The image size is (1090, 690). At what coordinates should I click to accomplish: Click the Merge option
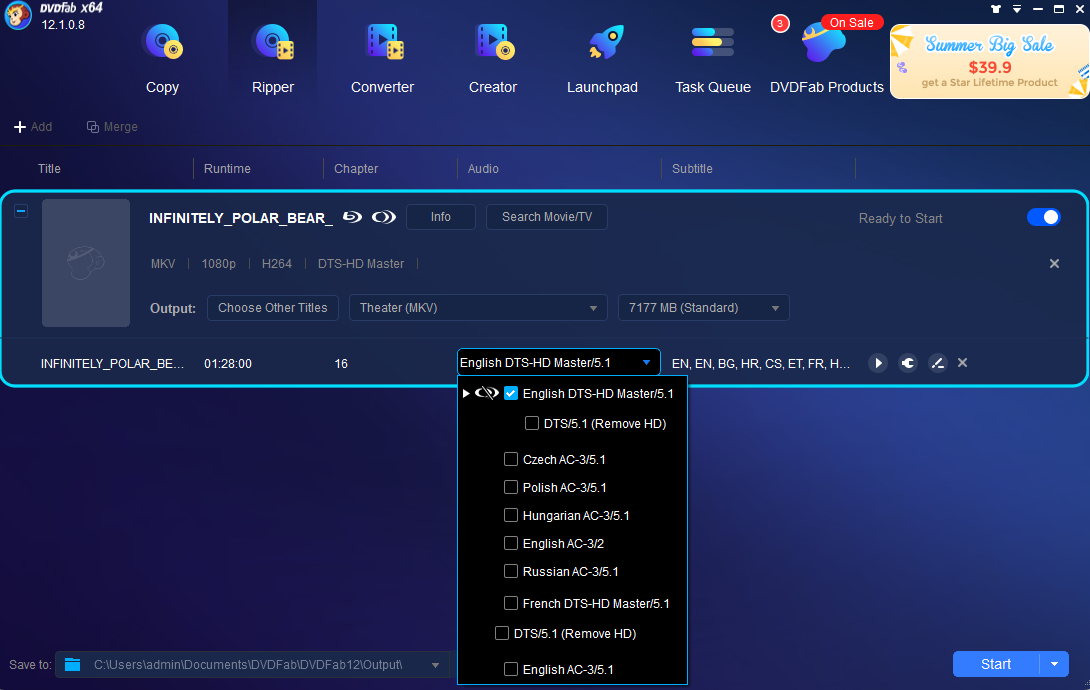(x=112, y=127)
